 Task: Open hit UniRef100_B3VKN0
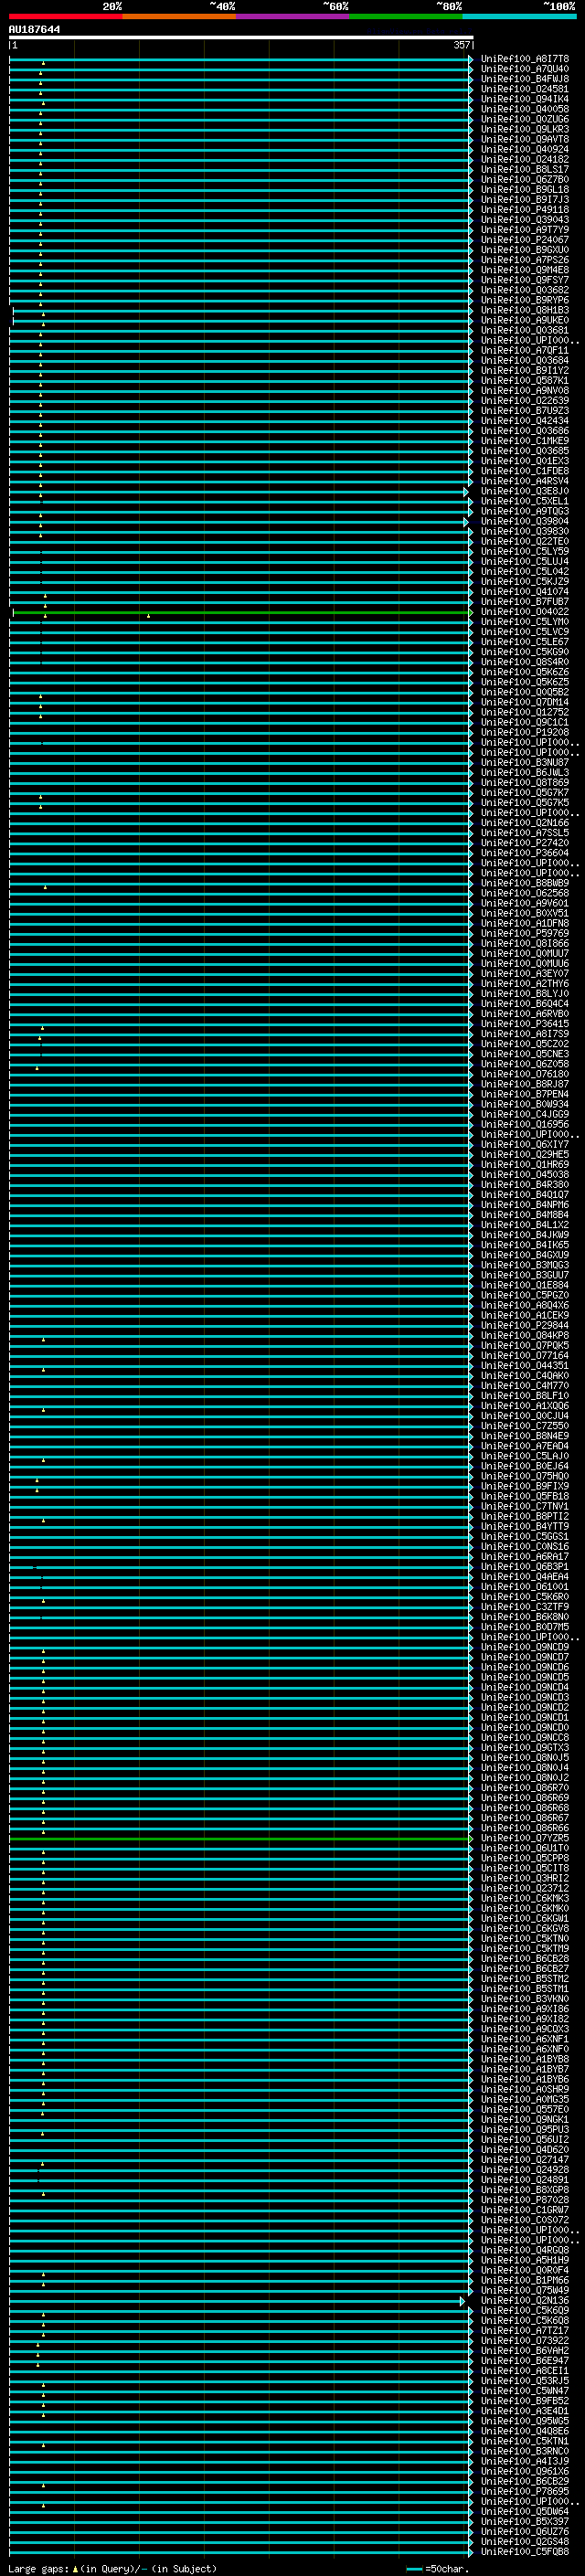tap(524, 1999)
